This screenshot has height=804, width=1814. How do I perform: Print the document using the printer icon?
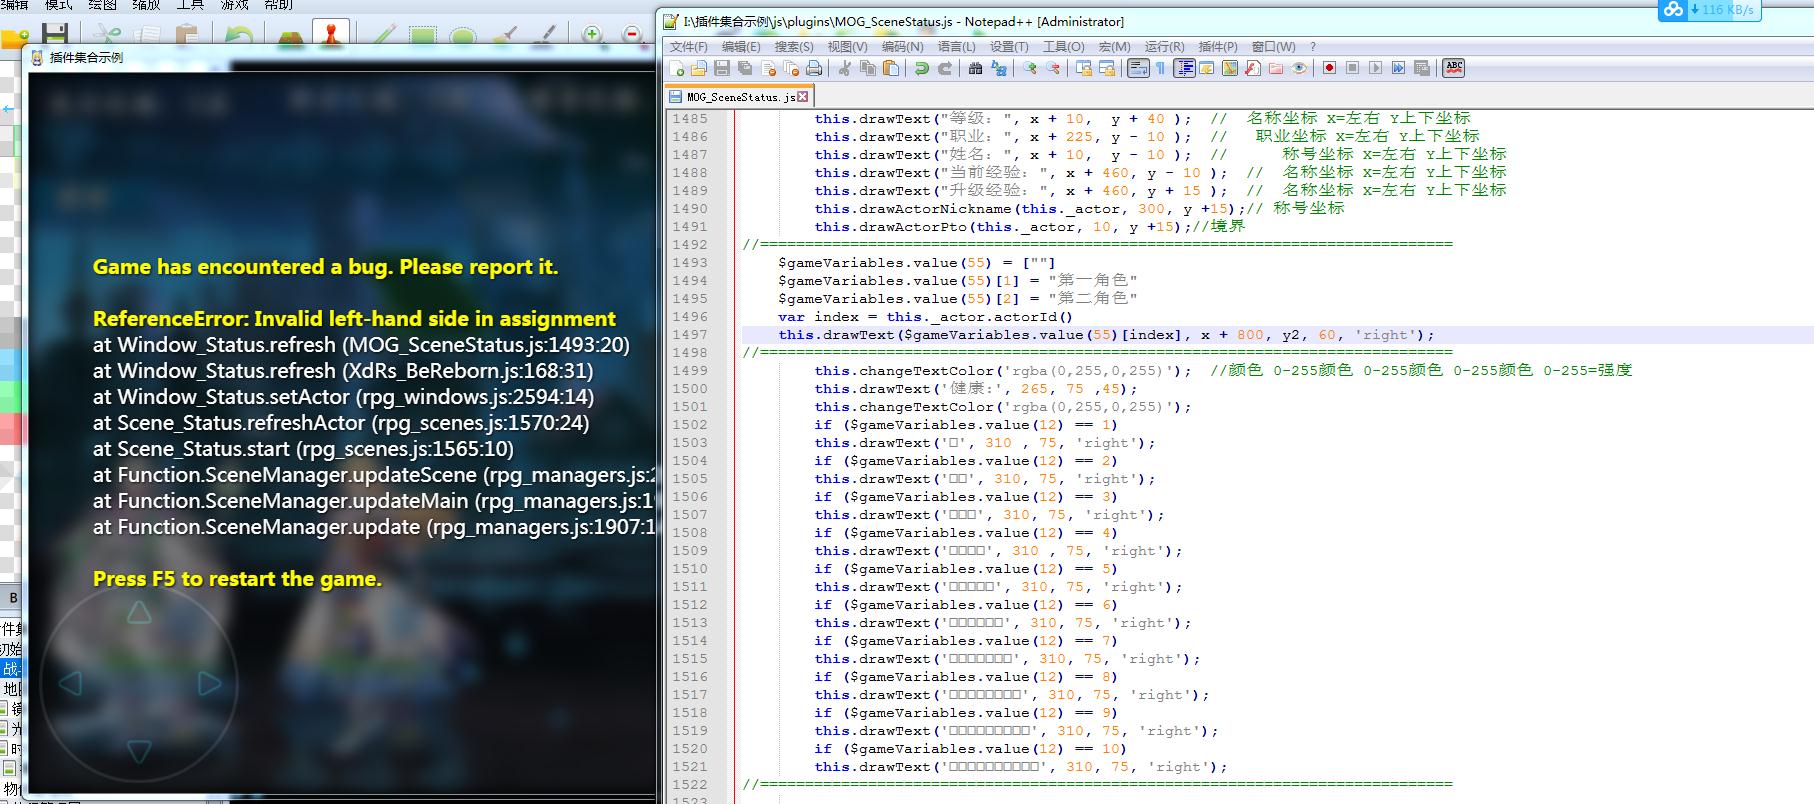[814, 68]
